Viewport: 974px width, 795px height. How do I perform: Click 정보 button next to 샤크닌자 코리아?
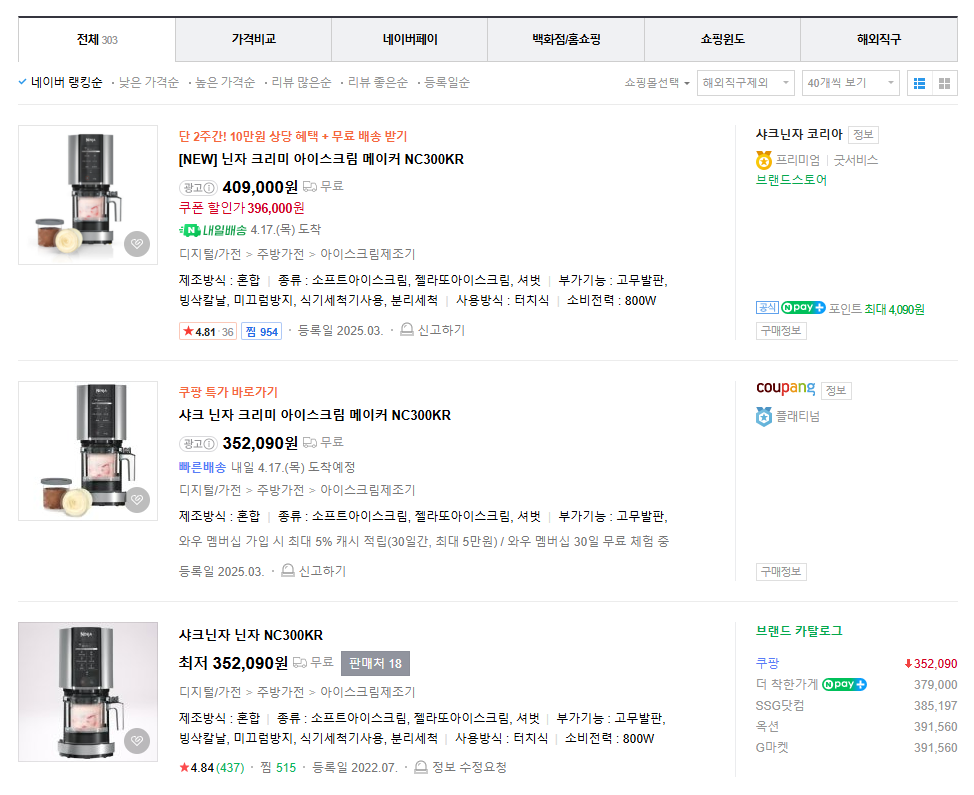point(863,135)
